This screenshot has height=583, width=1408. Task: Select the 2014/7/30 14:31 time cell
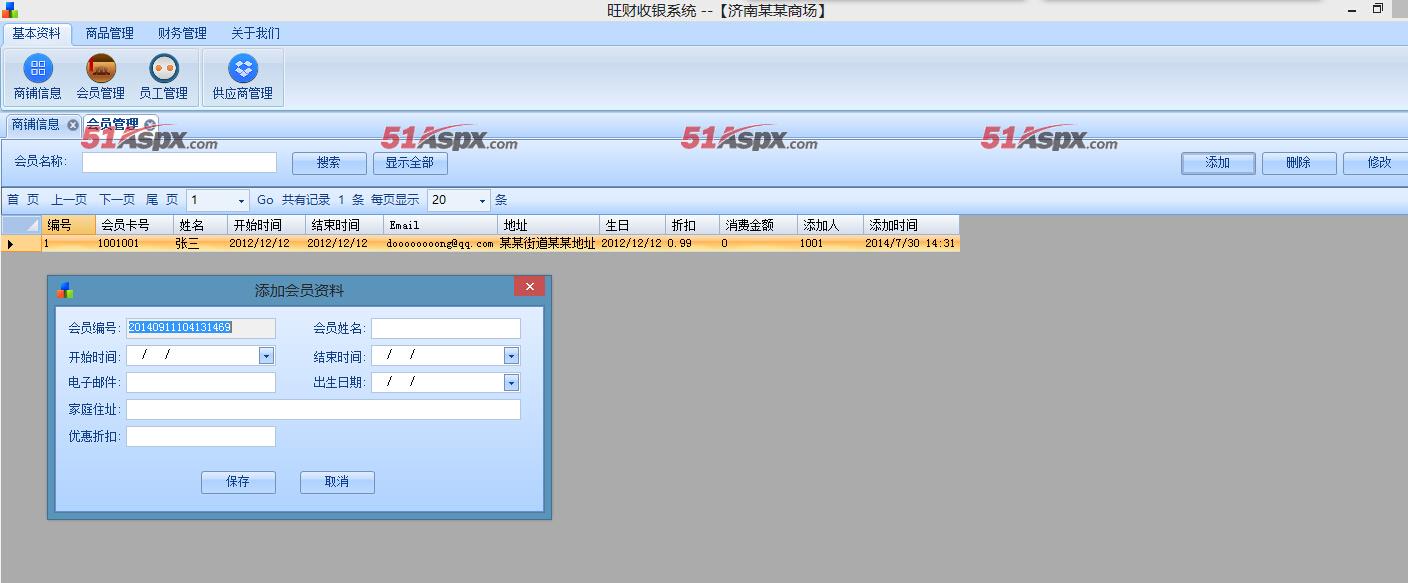(911, 243)
